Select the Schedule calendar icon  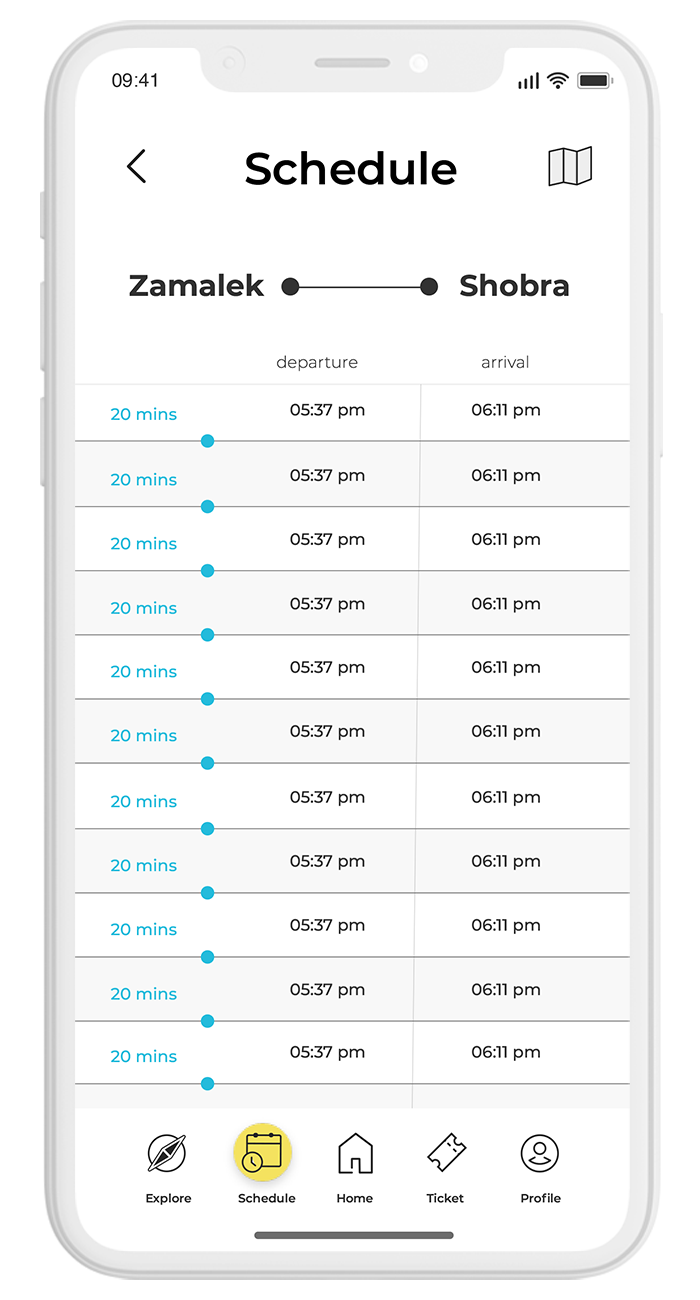[262, 1152]
